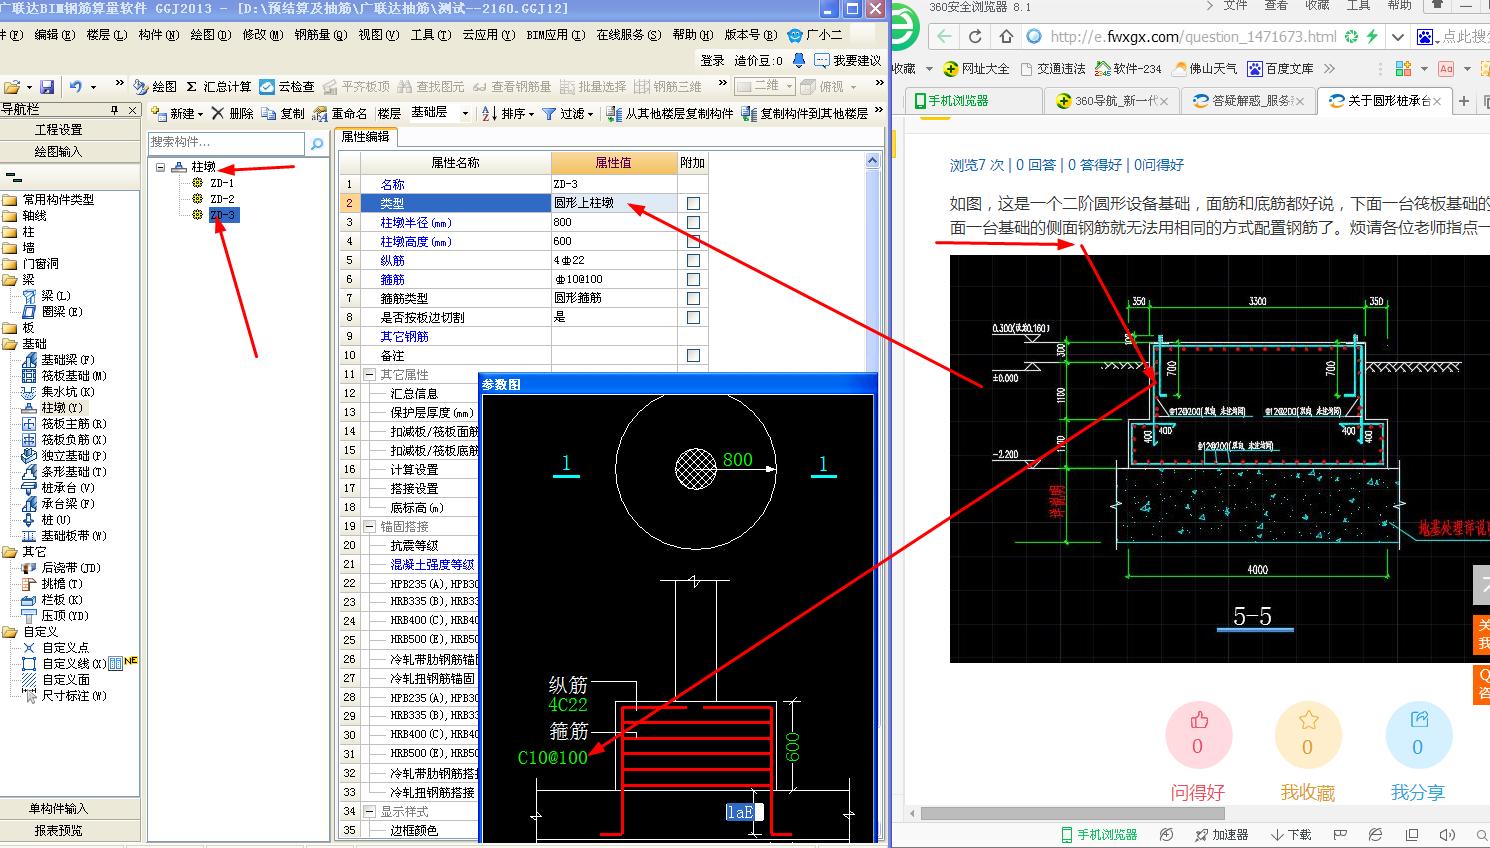Viewport: 1490px width, 848px height.
Task: Toggle 附加 checkbox for 箍筋类型 row
Action: pyautogui.click(x=693, y=298)
